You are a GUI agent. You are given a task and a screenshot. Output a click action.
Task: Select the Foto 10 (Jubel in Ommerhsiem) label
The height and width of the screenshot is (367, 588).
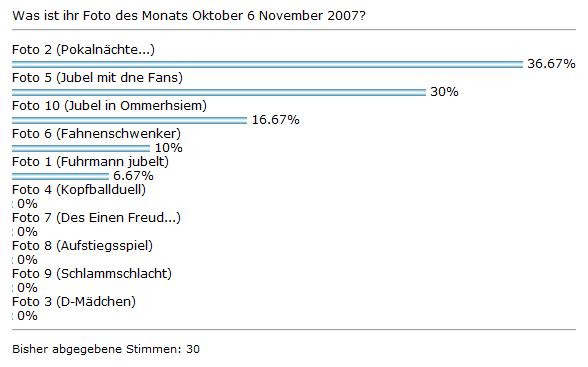coord(110,106)
